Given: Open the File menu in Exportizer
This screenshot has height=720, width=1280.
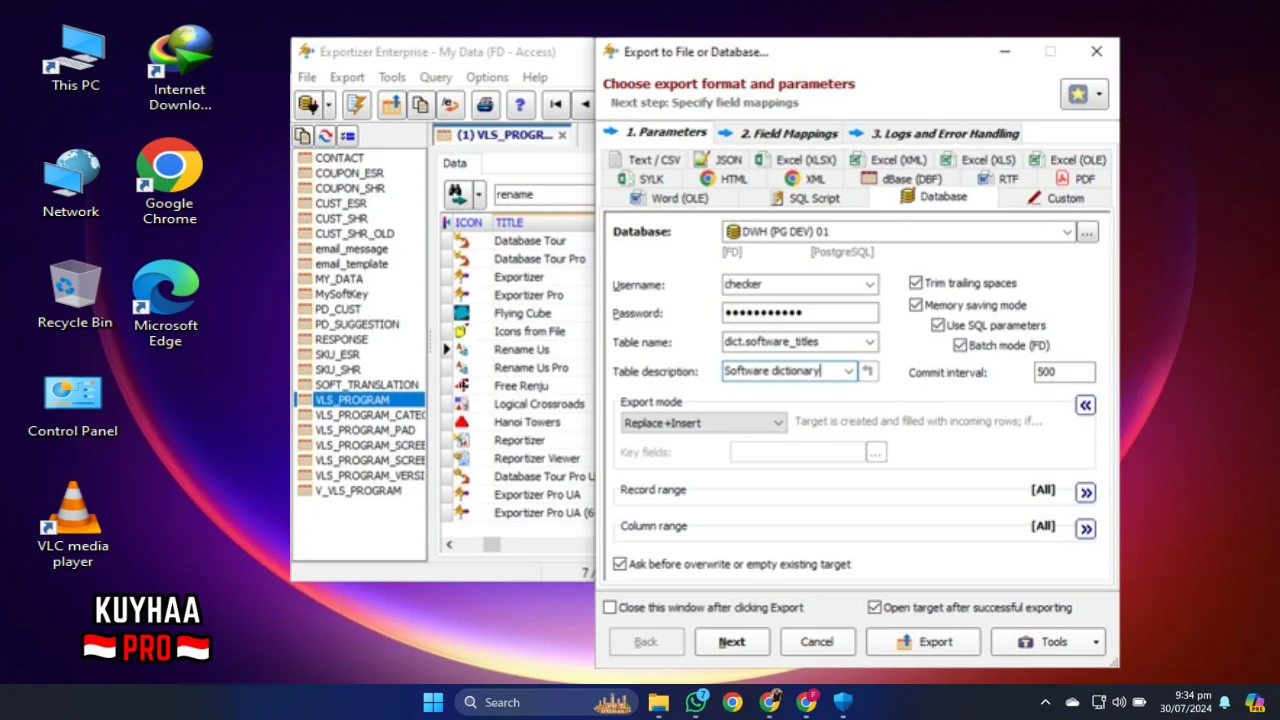Looking at the screenshot, I should coord(307,77).
